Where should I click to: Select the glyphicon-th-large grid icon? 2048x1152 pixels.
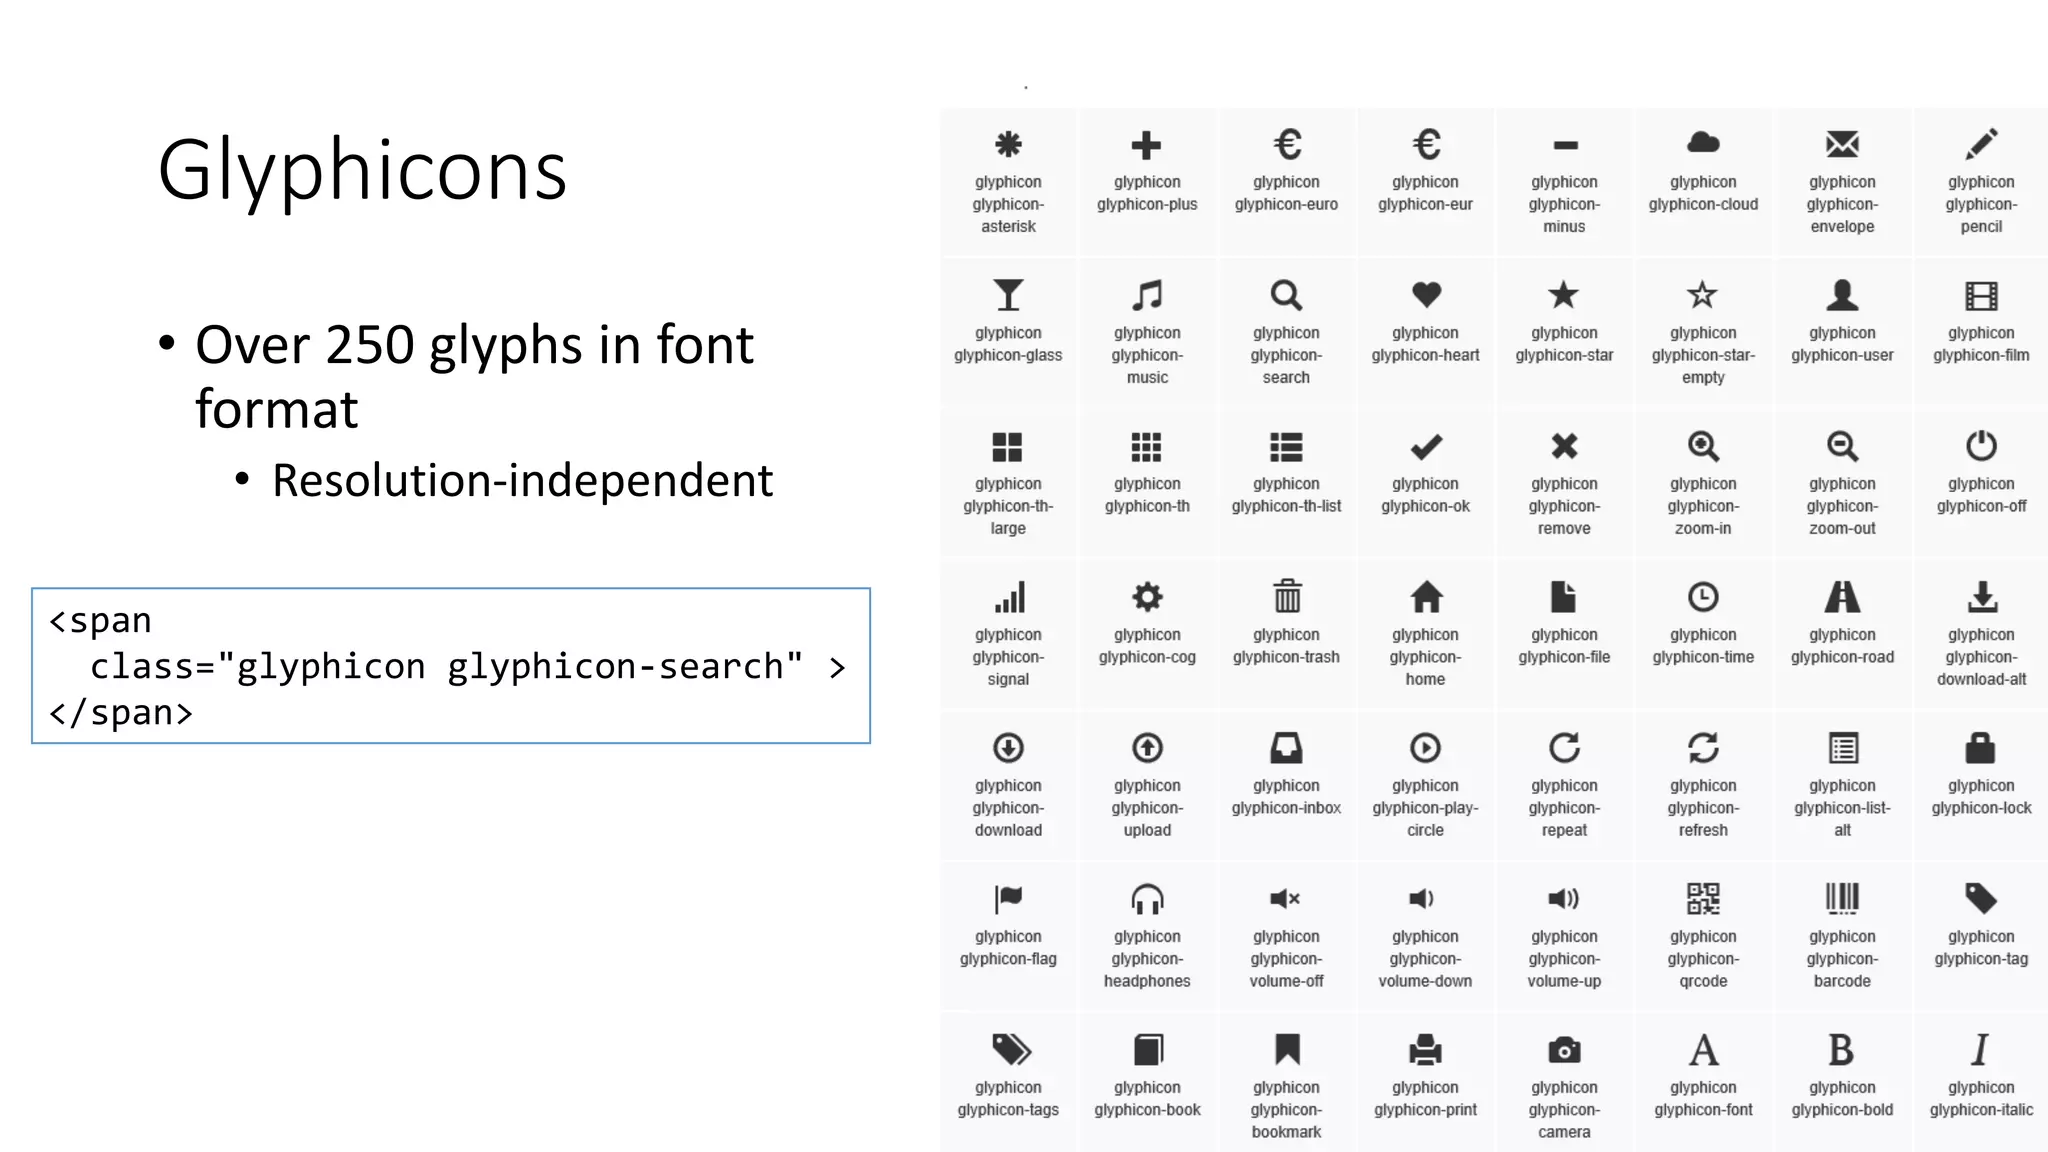(1008, 447)
